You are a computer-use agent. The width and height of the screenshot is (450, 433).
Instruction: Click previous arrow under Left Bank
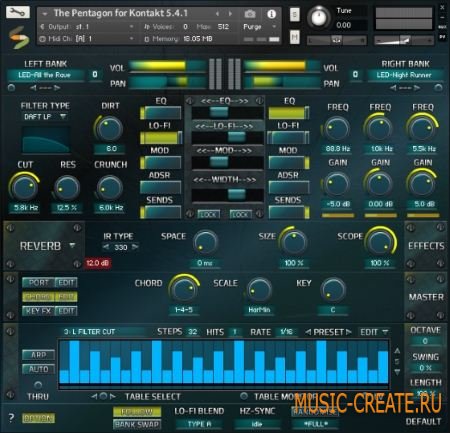pos(33,88)
